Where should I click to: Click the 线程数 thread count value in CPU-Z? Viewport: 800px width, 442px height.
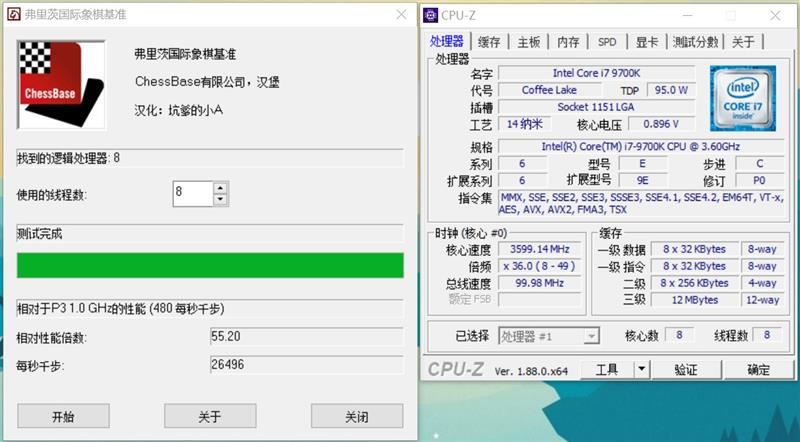766,335
